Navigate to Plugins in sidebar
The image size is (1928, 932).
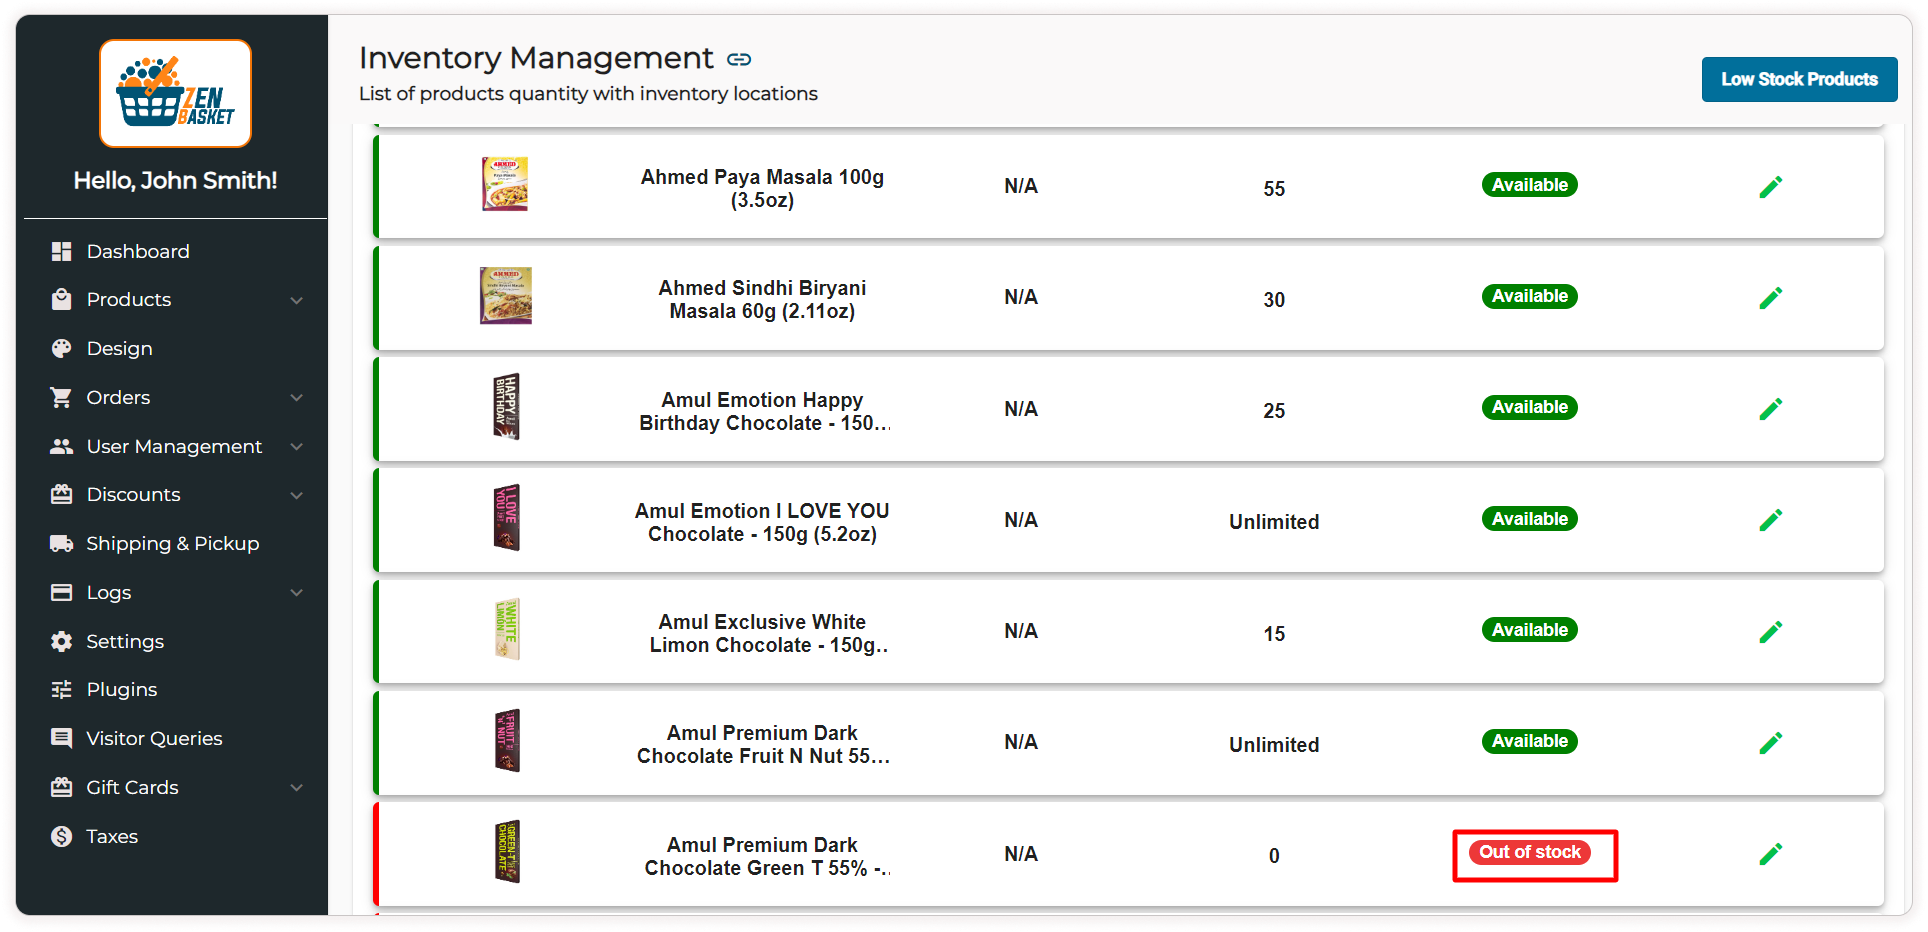pos(122,689)
